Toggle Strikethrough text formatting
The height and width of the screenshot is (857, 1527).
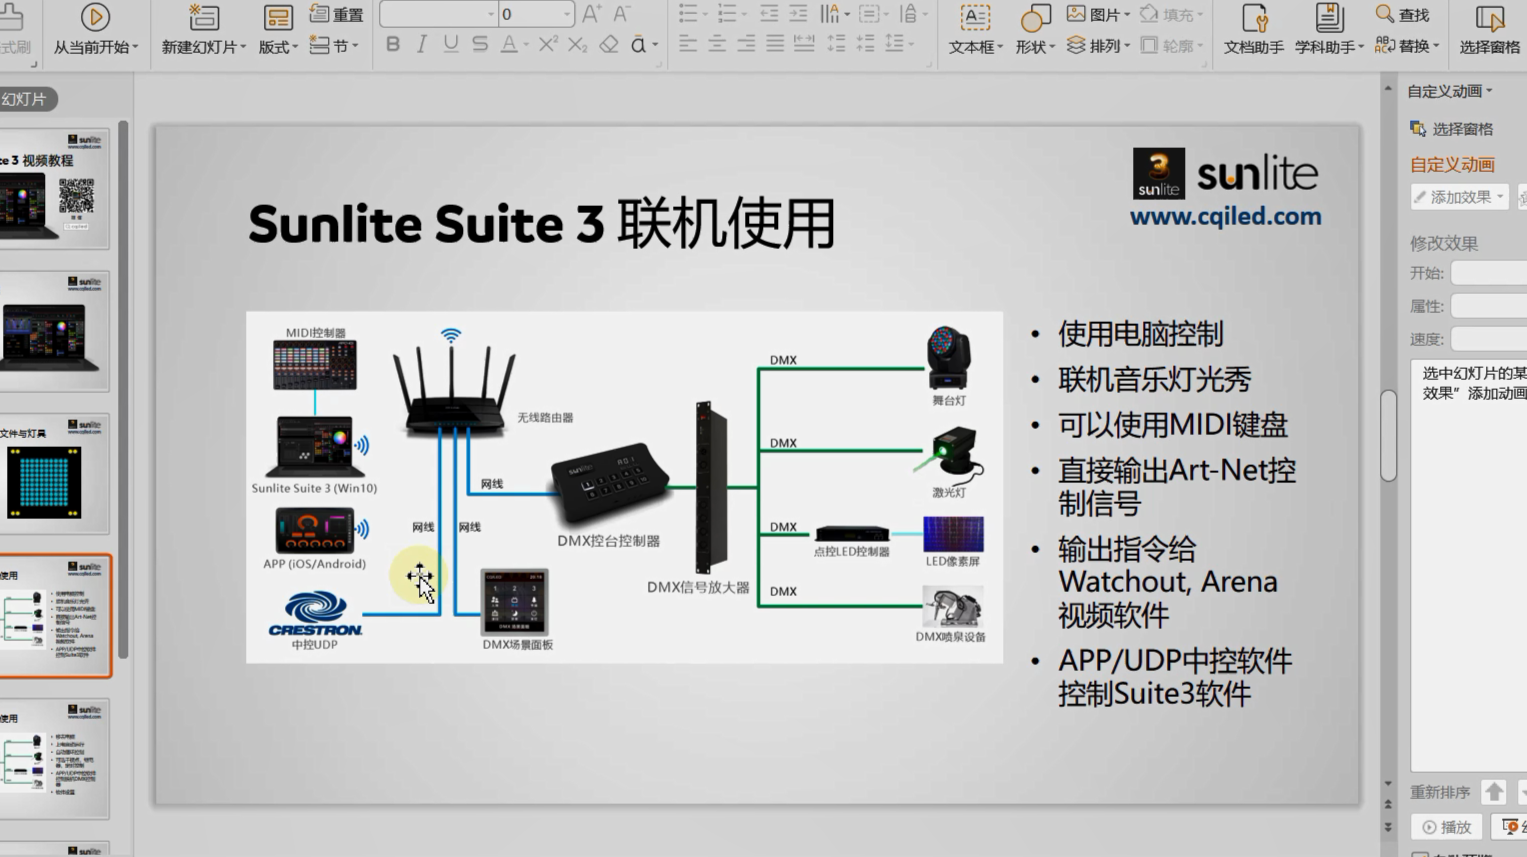pos(480,45)
